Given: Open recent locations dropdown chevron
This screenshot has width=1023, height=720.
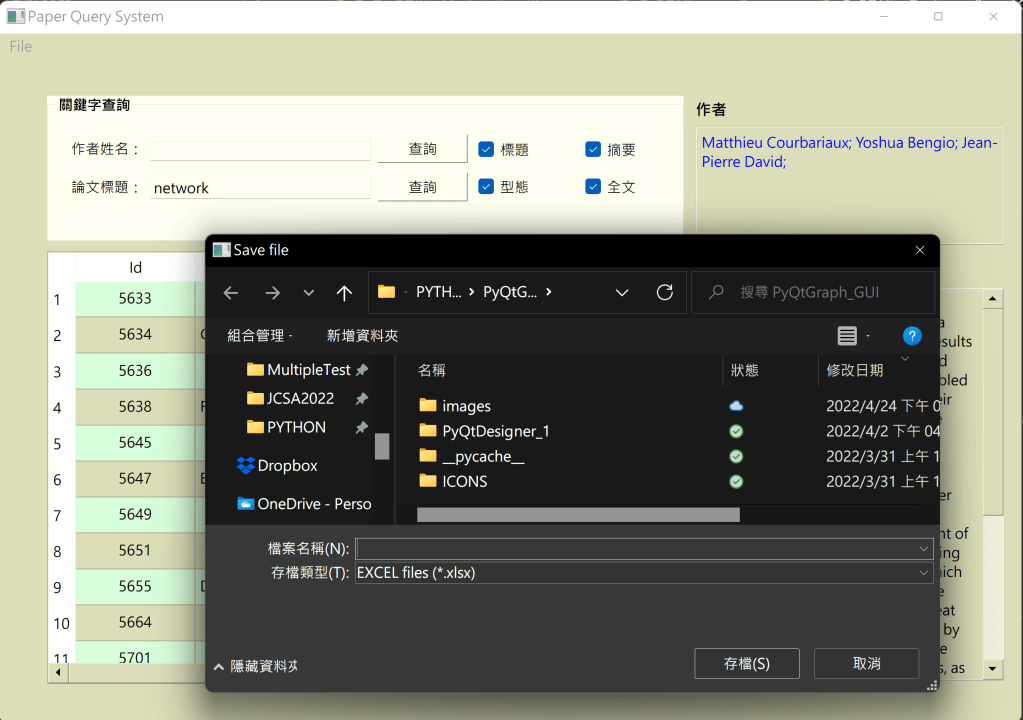Looking at the screenshot, I should [x=308, y=293].
